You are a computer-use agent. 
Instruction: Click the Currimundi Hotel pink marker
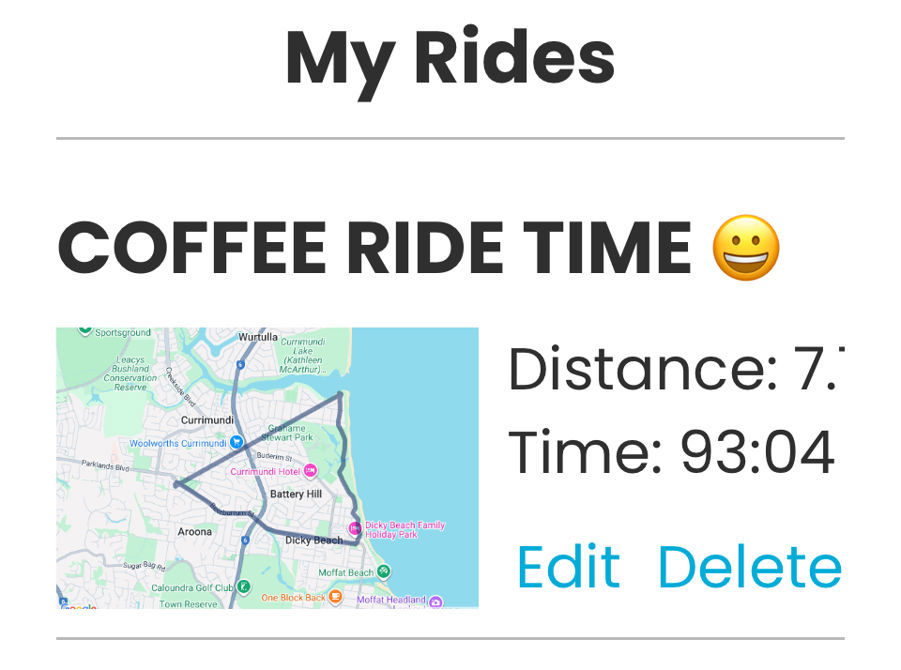click(309, 469)
